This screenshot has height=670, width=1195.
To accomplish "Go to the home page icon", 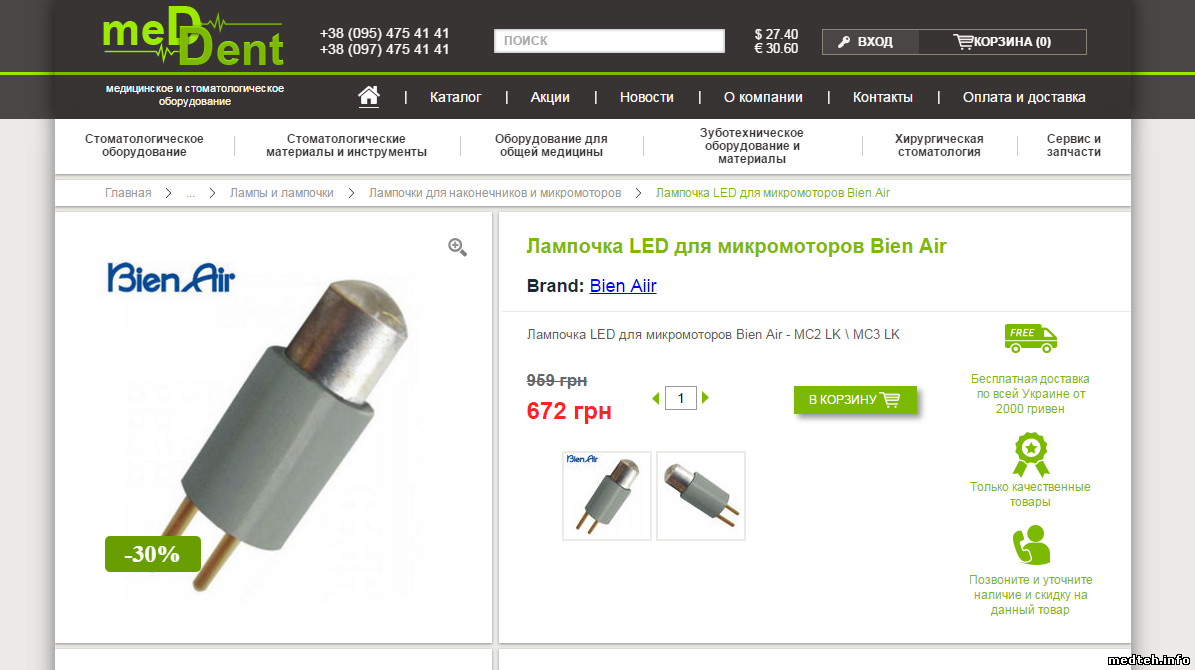I will pyautogui.click(x=369, y=96).
